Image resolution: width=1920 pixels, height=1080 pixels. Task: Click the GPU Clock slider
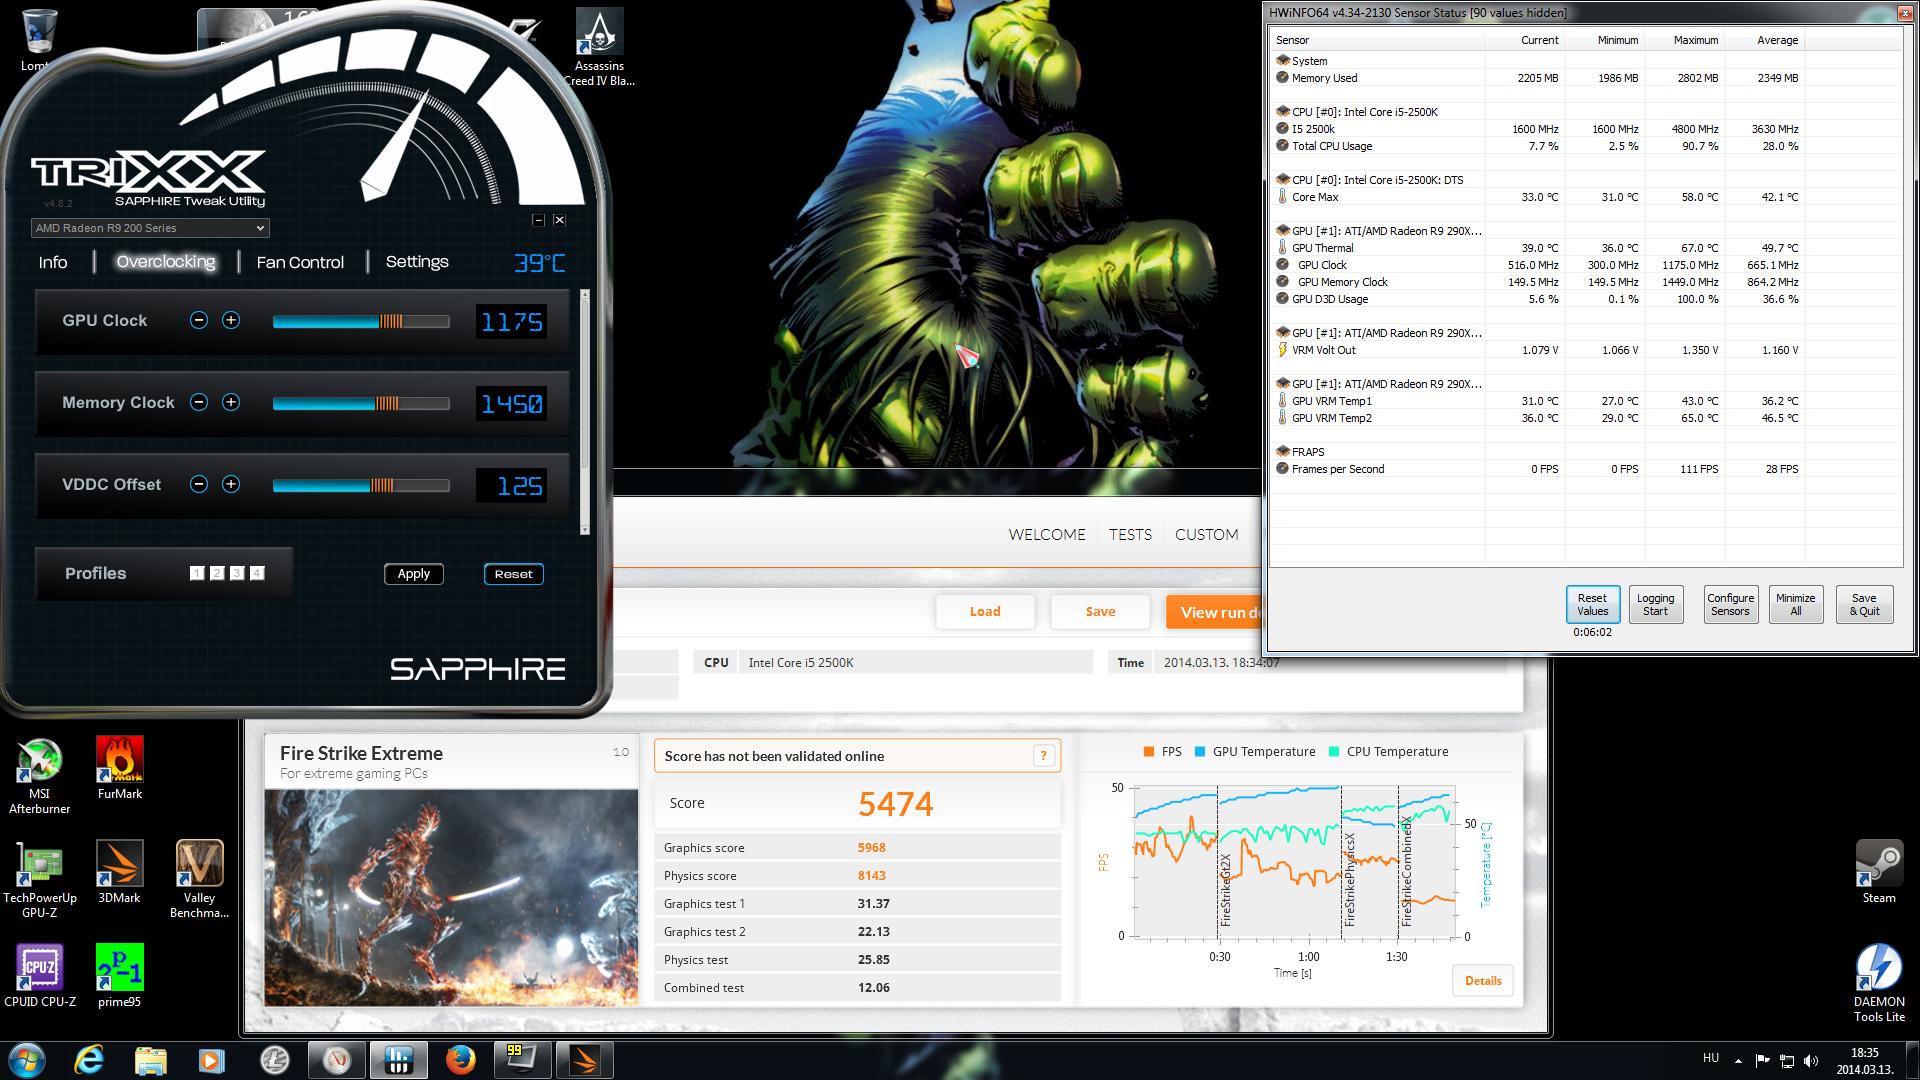tap(361, 322)
